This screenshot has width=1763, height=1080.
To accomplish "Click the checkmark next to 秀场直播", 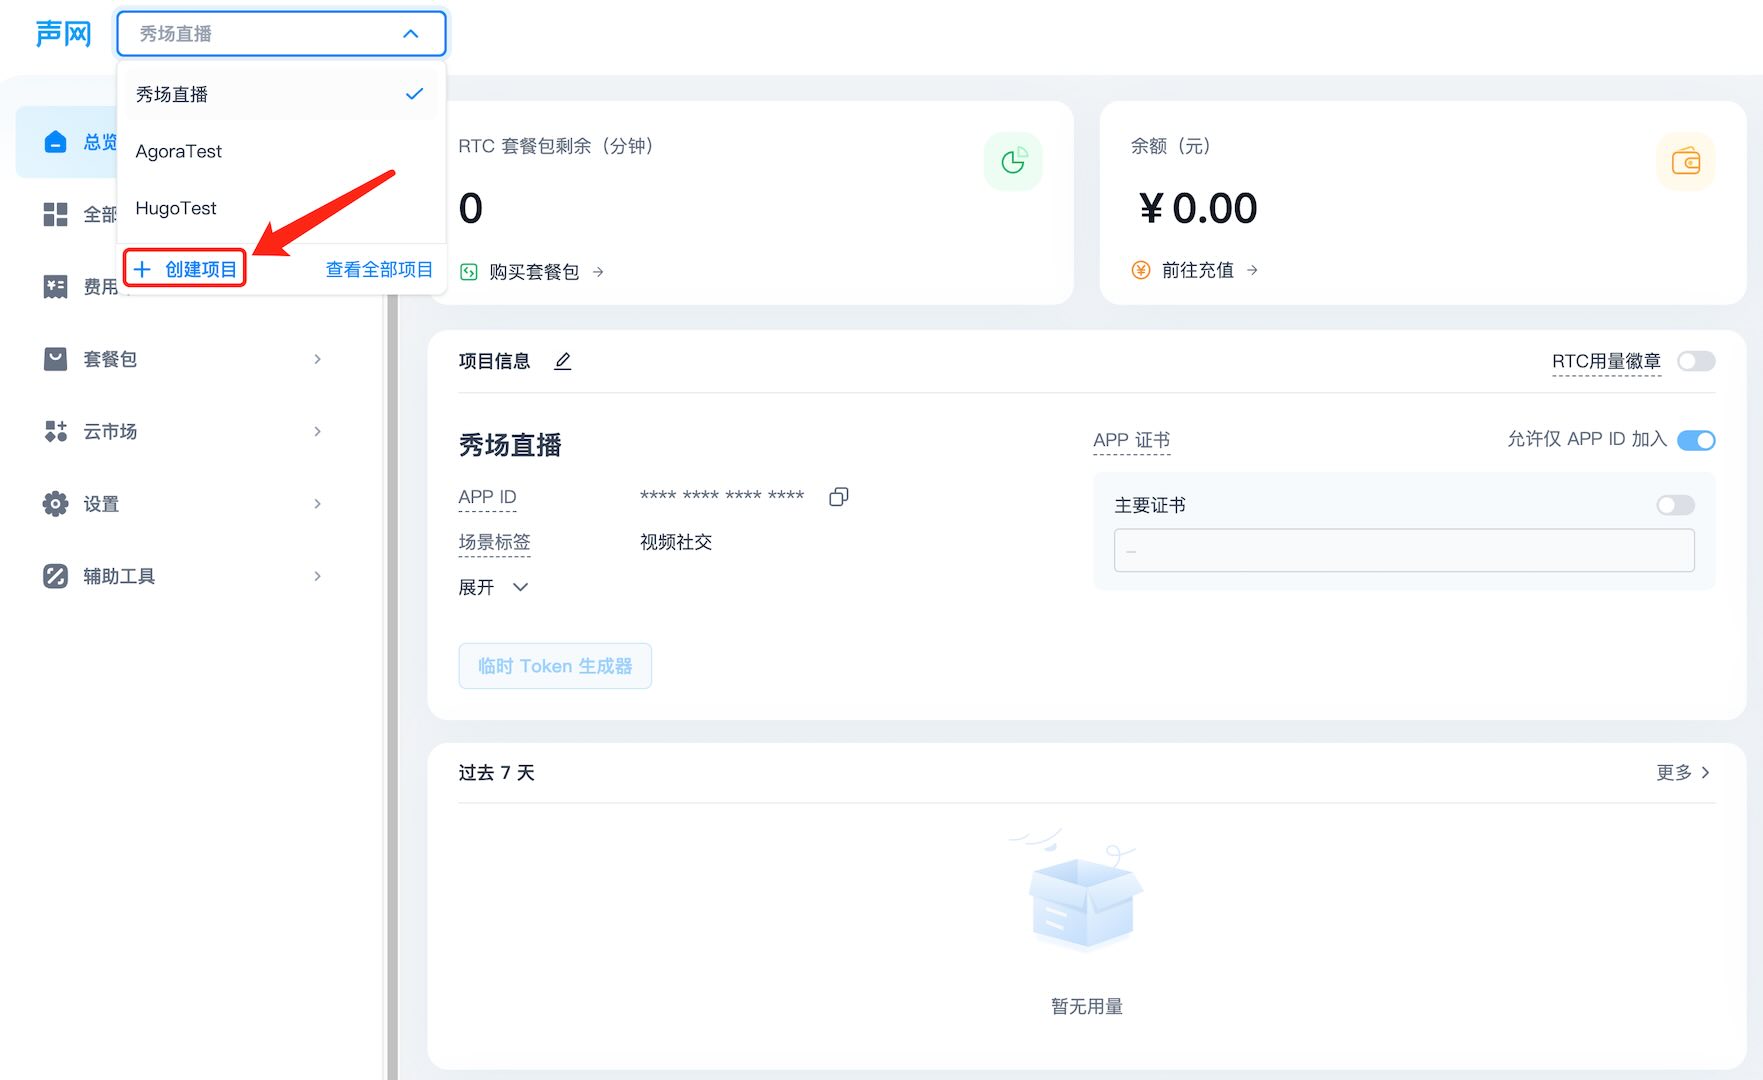I will (414, 94).
